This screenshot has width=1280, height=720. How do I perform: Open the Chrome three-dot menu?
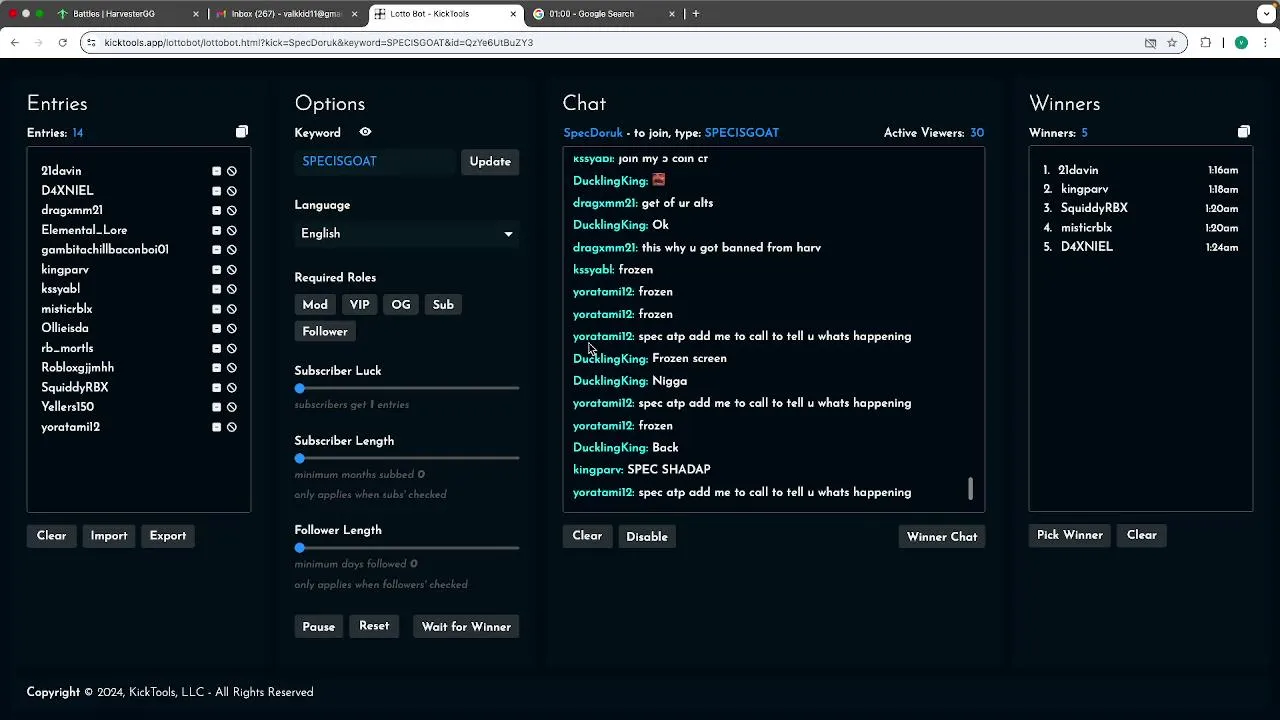point(1266,43)
